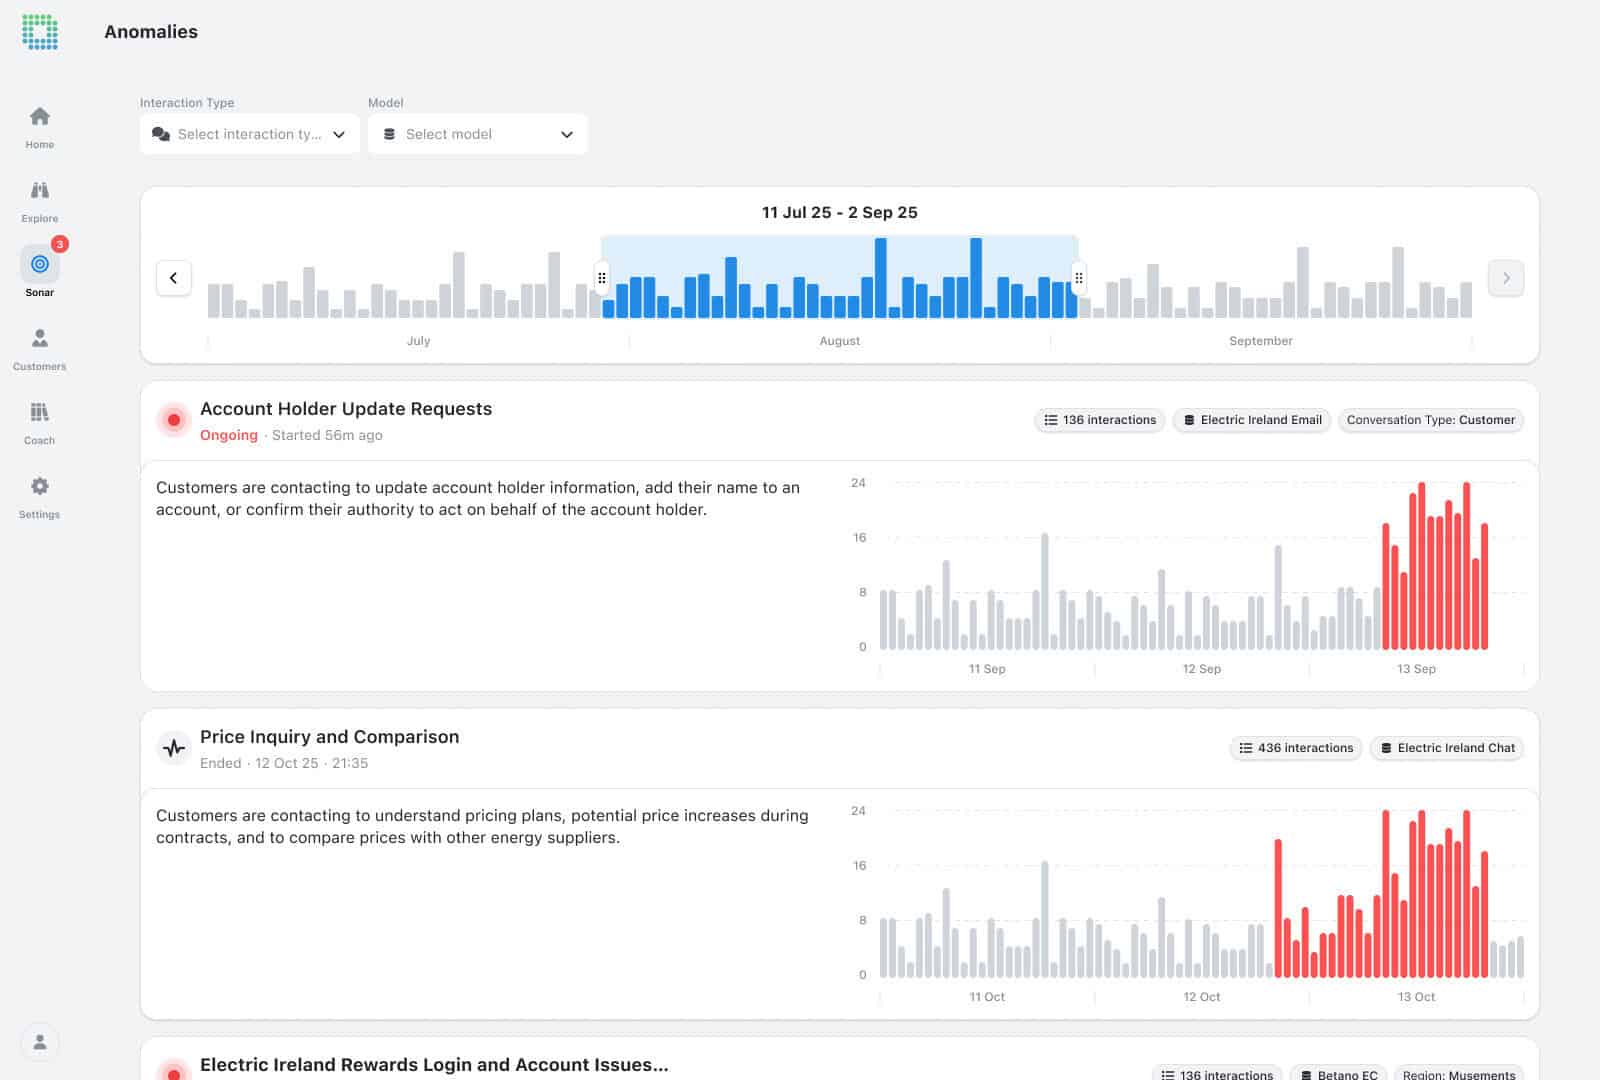
Task: Expand the date range using the right chevron
Action: point(1506,278)
